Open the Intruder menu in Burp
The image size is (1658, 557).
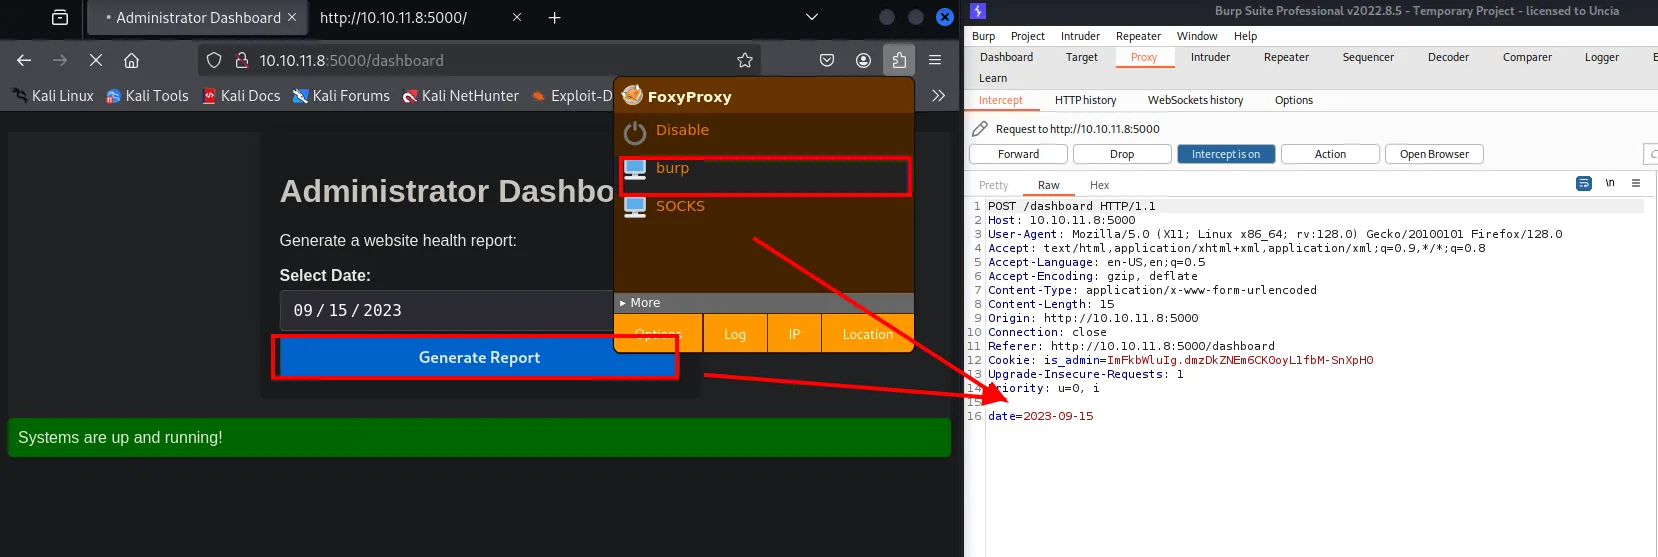(x=1080, y=36)
